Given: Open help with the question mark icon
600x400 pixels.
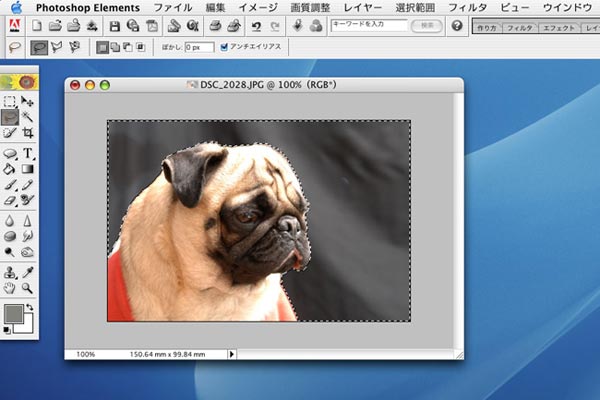Looking at the screenshot, I should (457, 26).
